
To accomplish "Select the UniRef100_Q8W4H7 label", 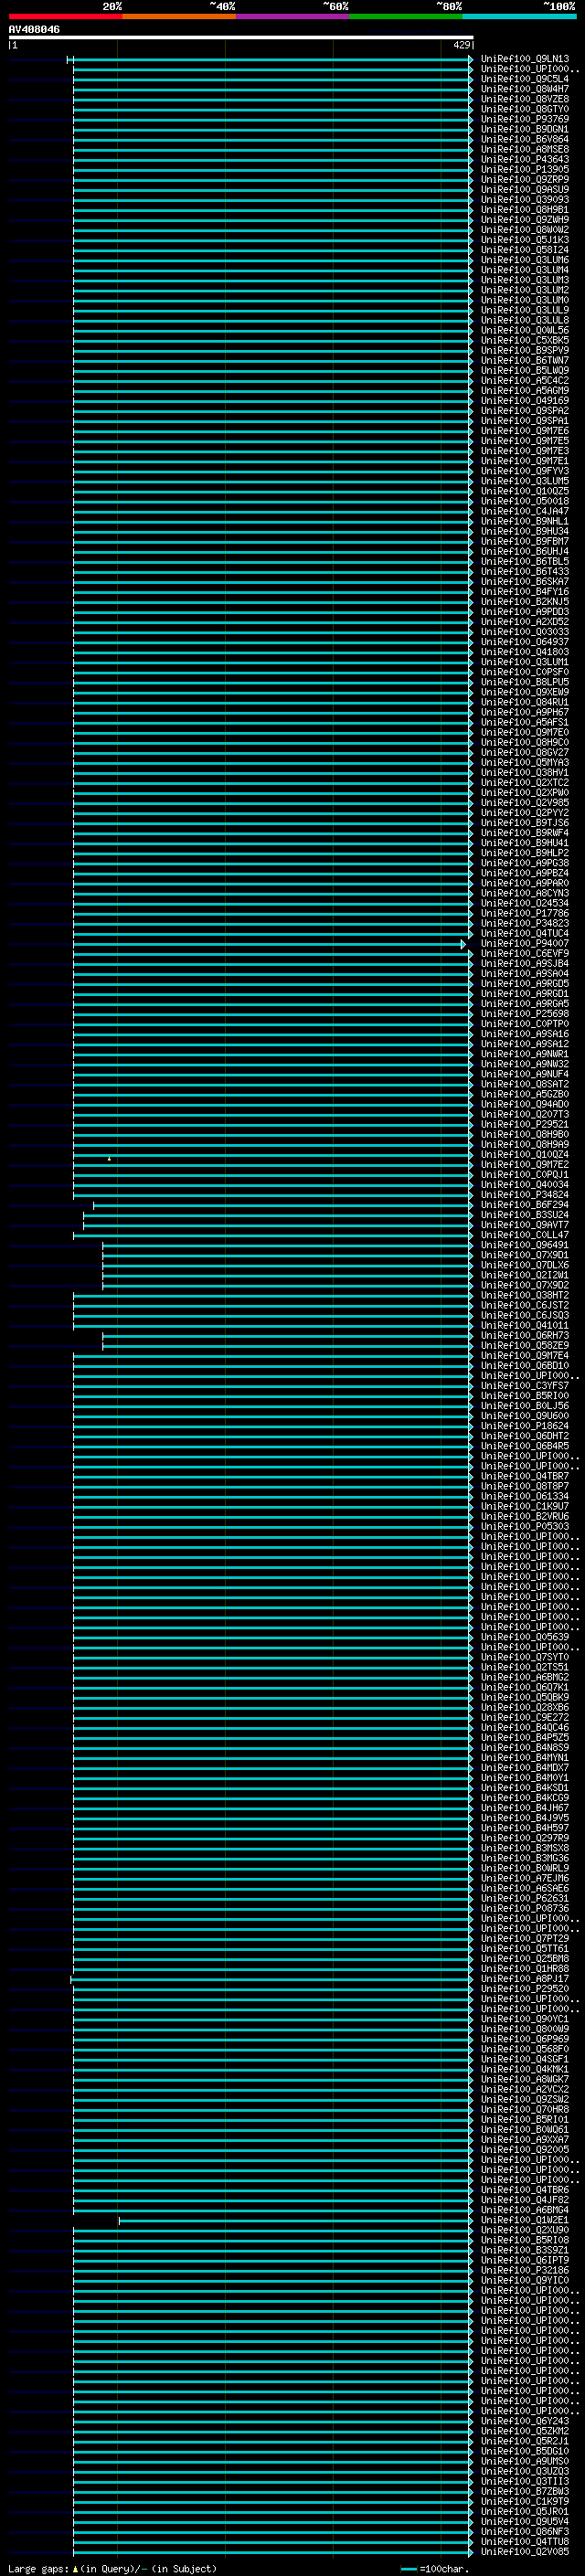I will click(x=525, y=89).
